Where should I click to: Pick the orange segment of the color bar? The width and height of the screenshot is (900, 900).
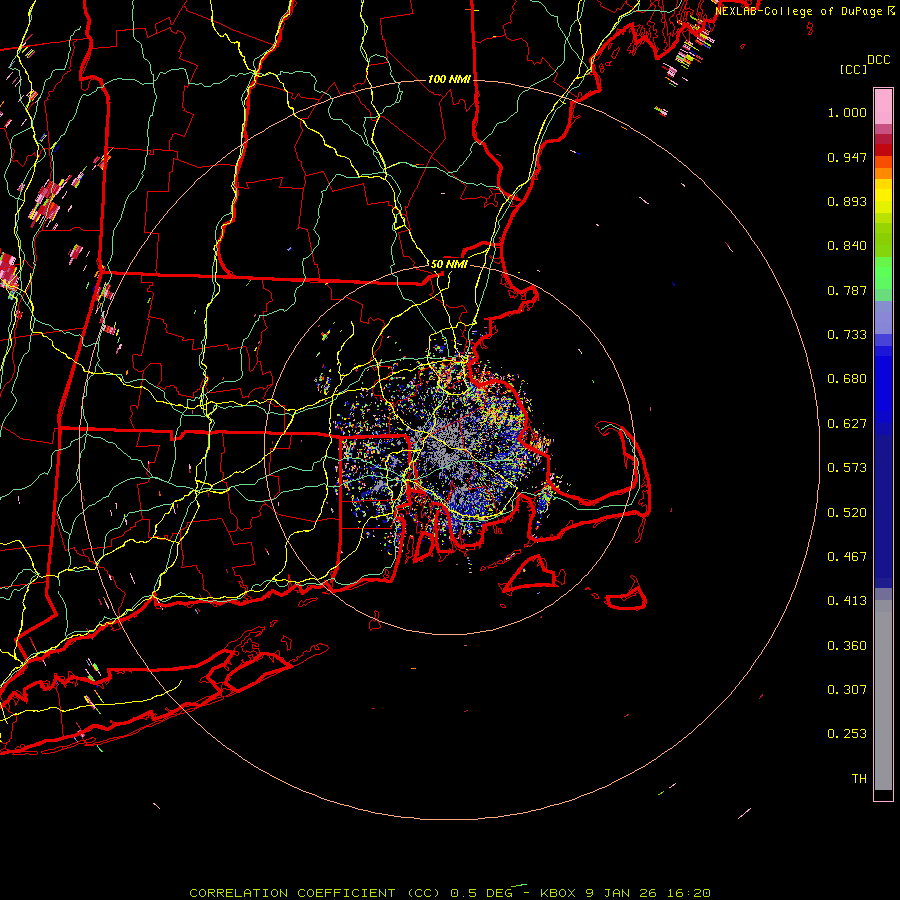883,168
